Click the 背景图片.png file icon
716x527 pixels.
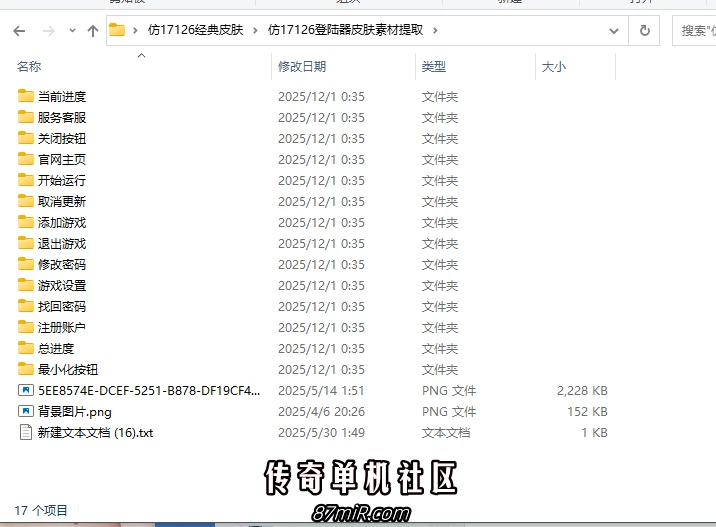pyautogui.click(x=26, y=411)
